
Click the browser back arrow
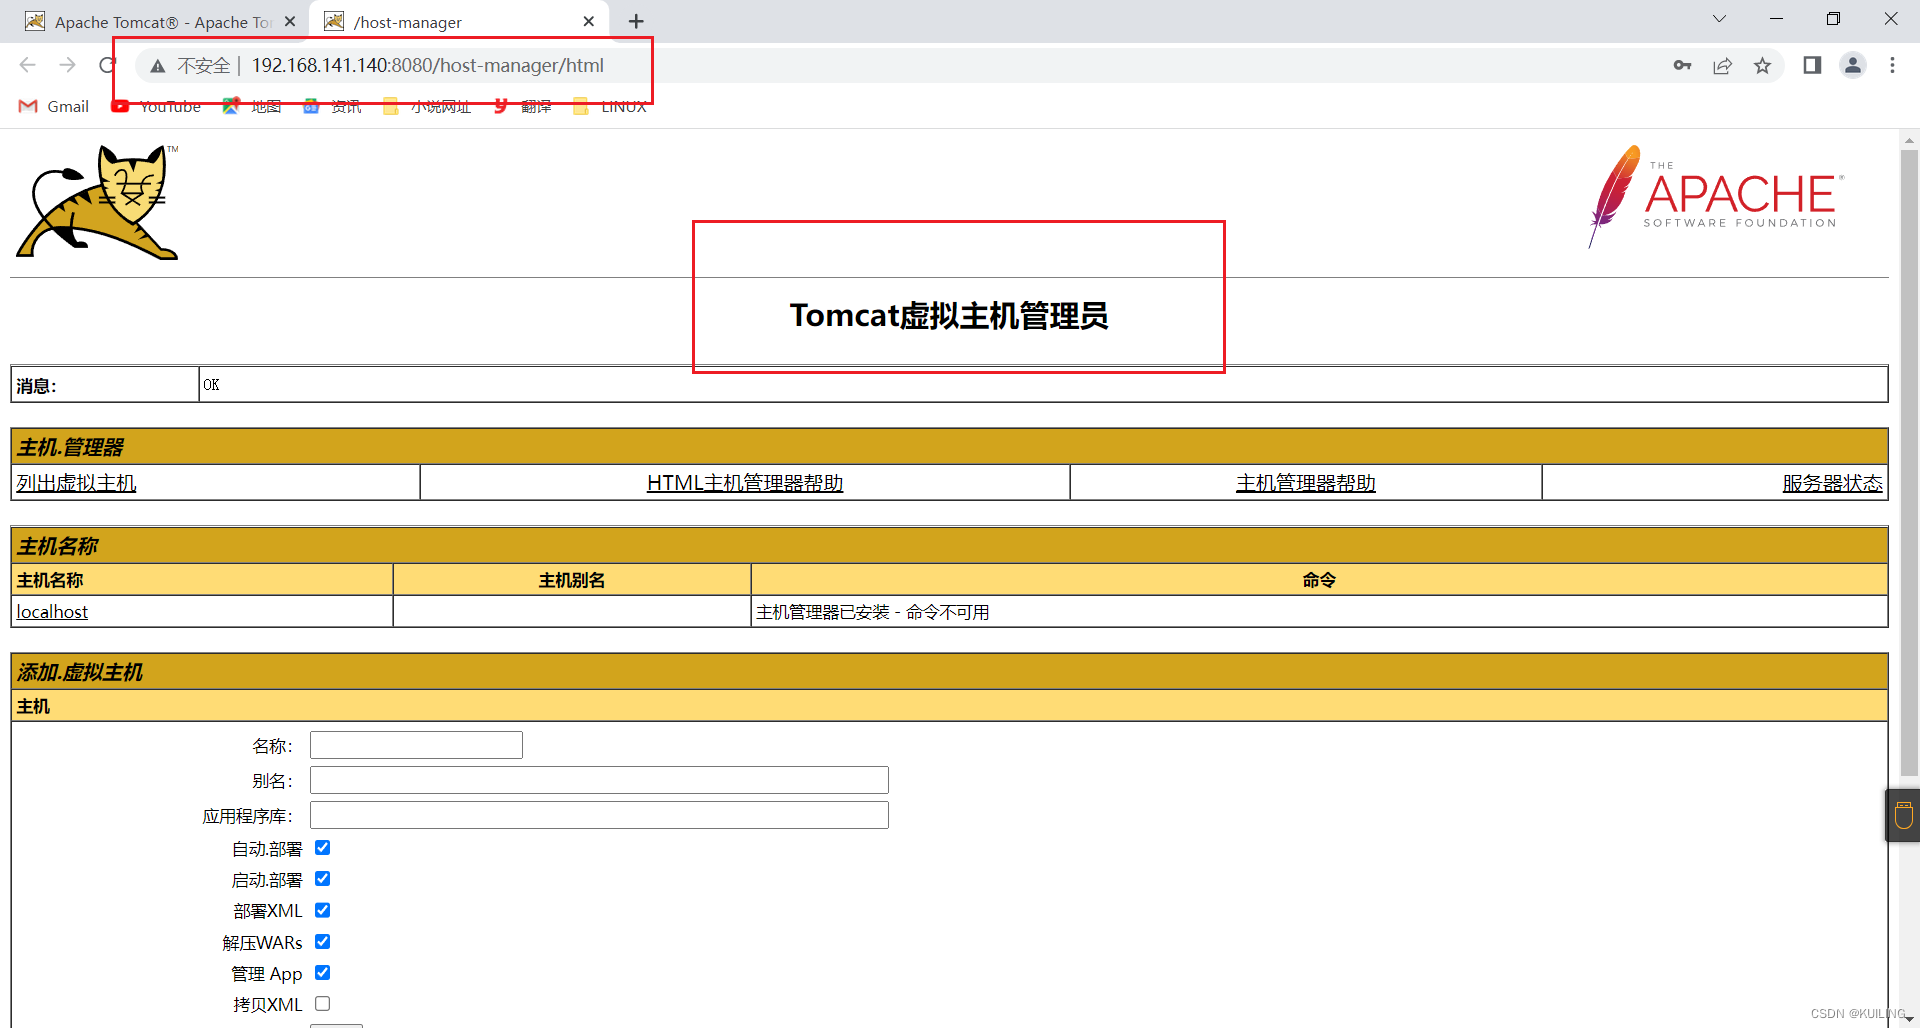pyautogui.click(x=27, y=65)
